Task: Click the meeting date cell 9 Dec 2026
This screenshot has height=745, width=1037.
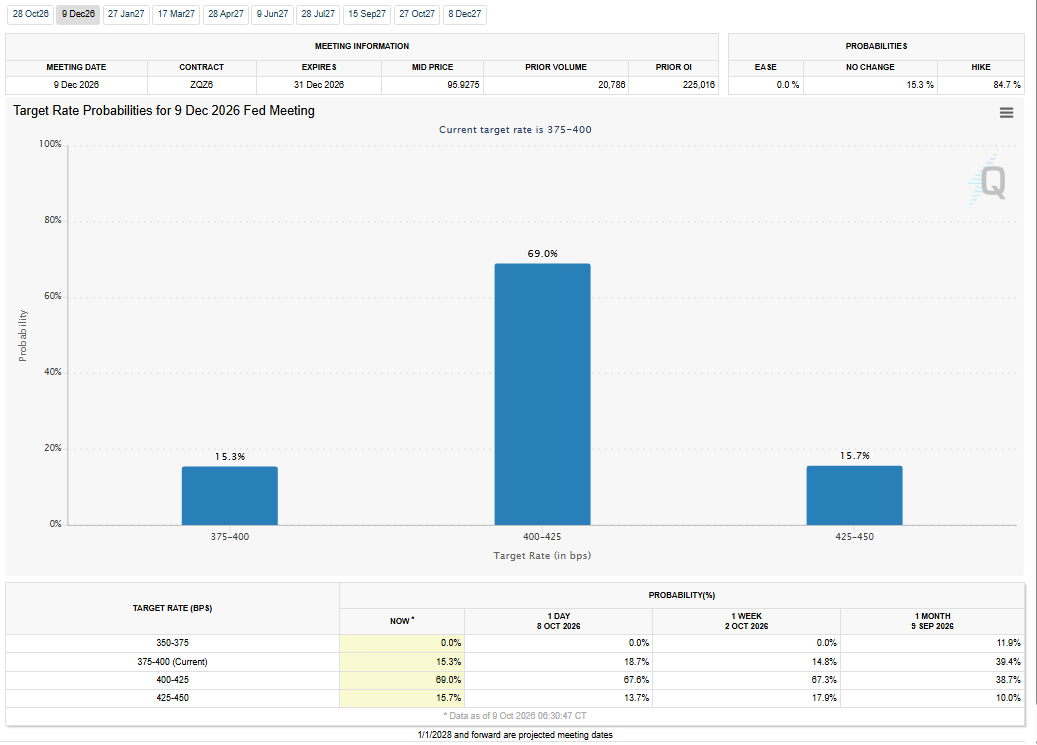Action: click(x=76, y=85)
